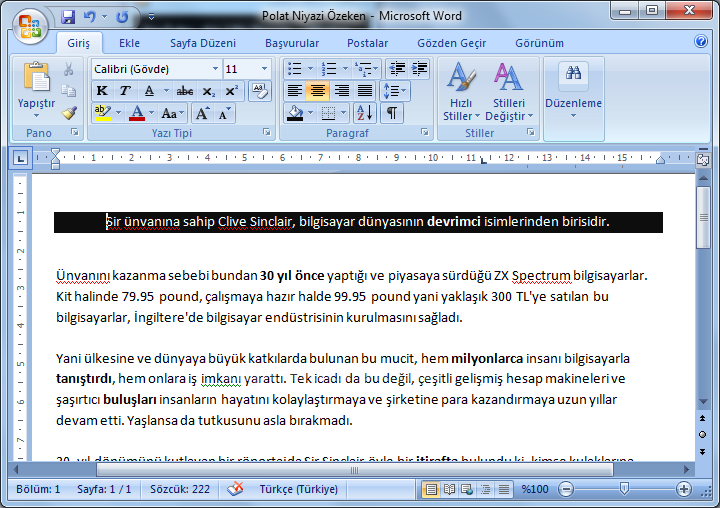This screenshot has height=508, width=720.
Task: Zoom out with the minus button
Action: pyautogui.click(x=566, y=490)
